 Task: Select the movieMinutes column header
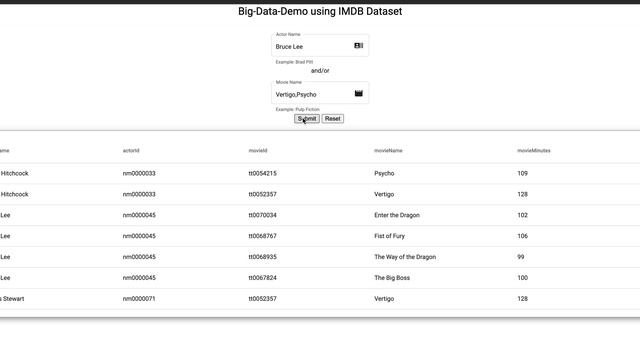point(534,151)
